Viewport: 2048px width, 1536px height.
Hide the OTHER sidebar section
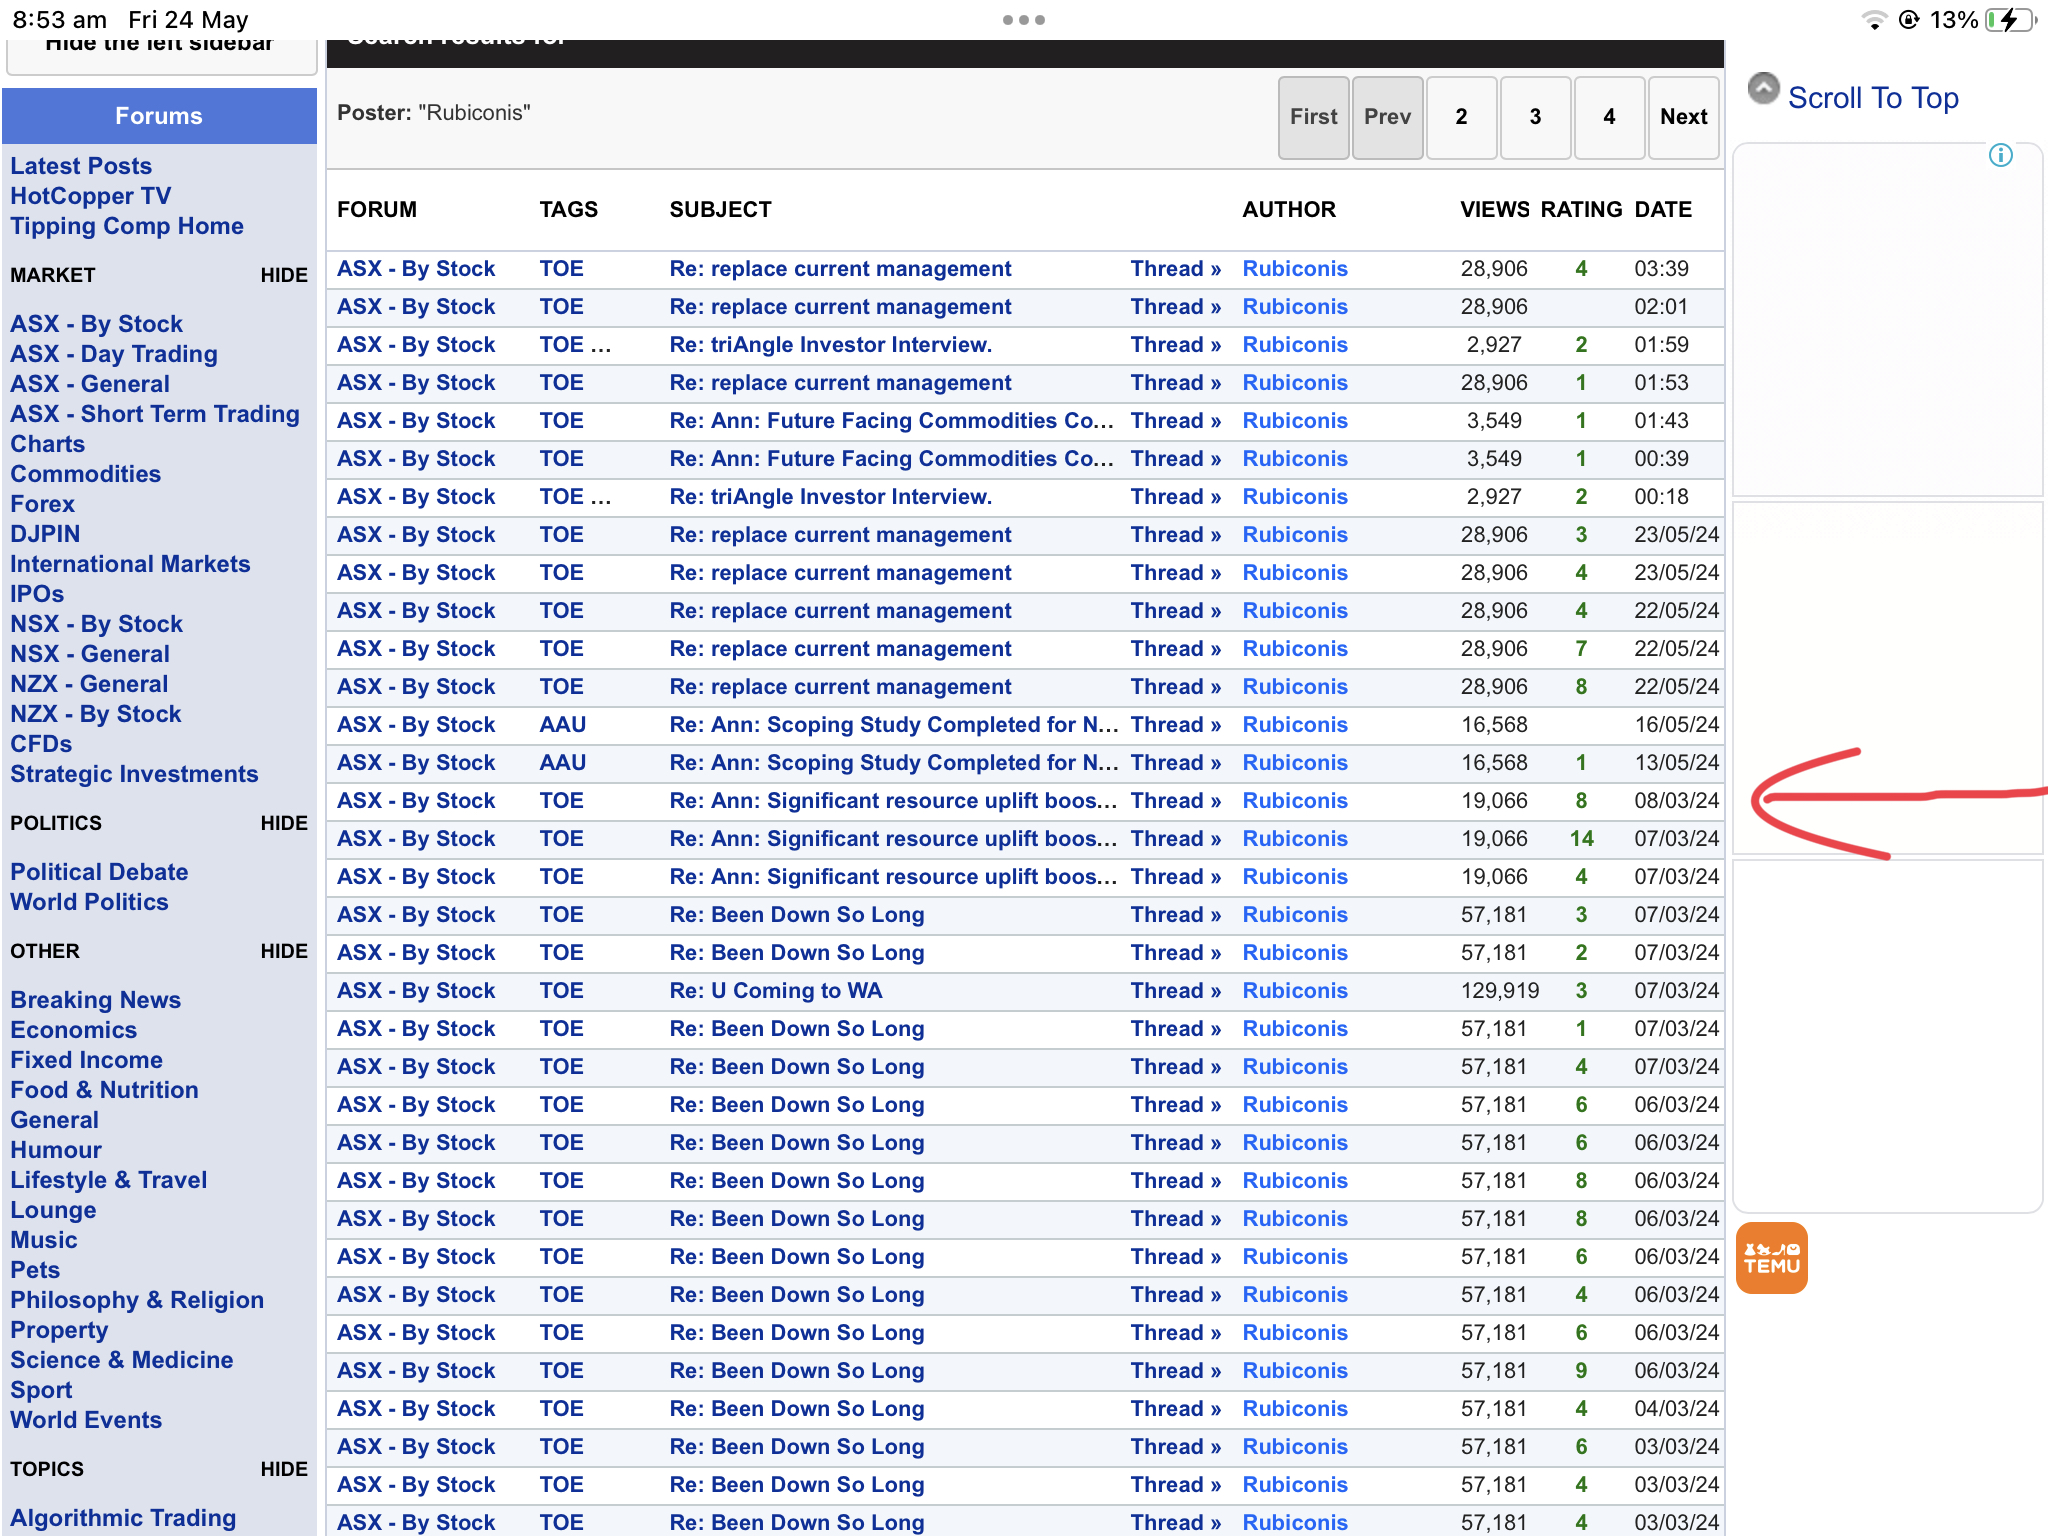(284, 951)
